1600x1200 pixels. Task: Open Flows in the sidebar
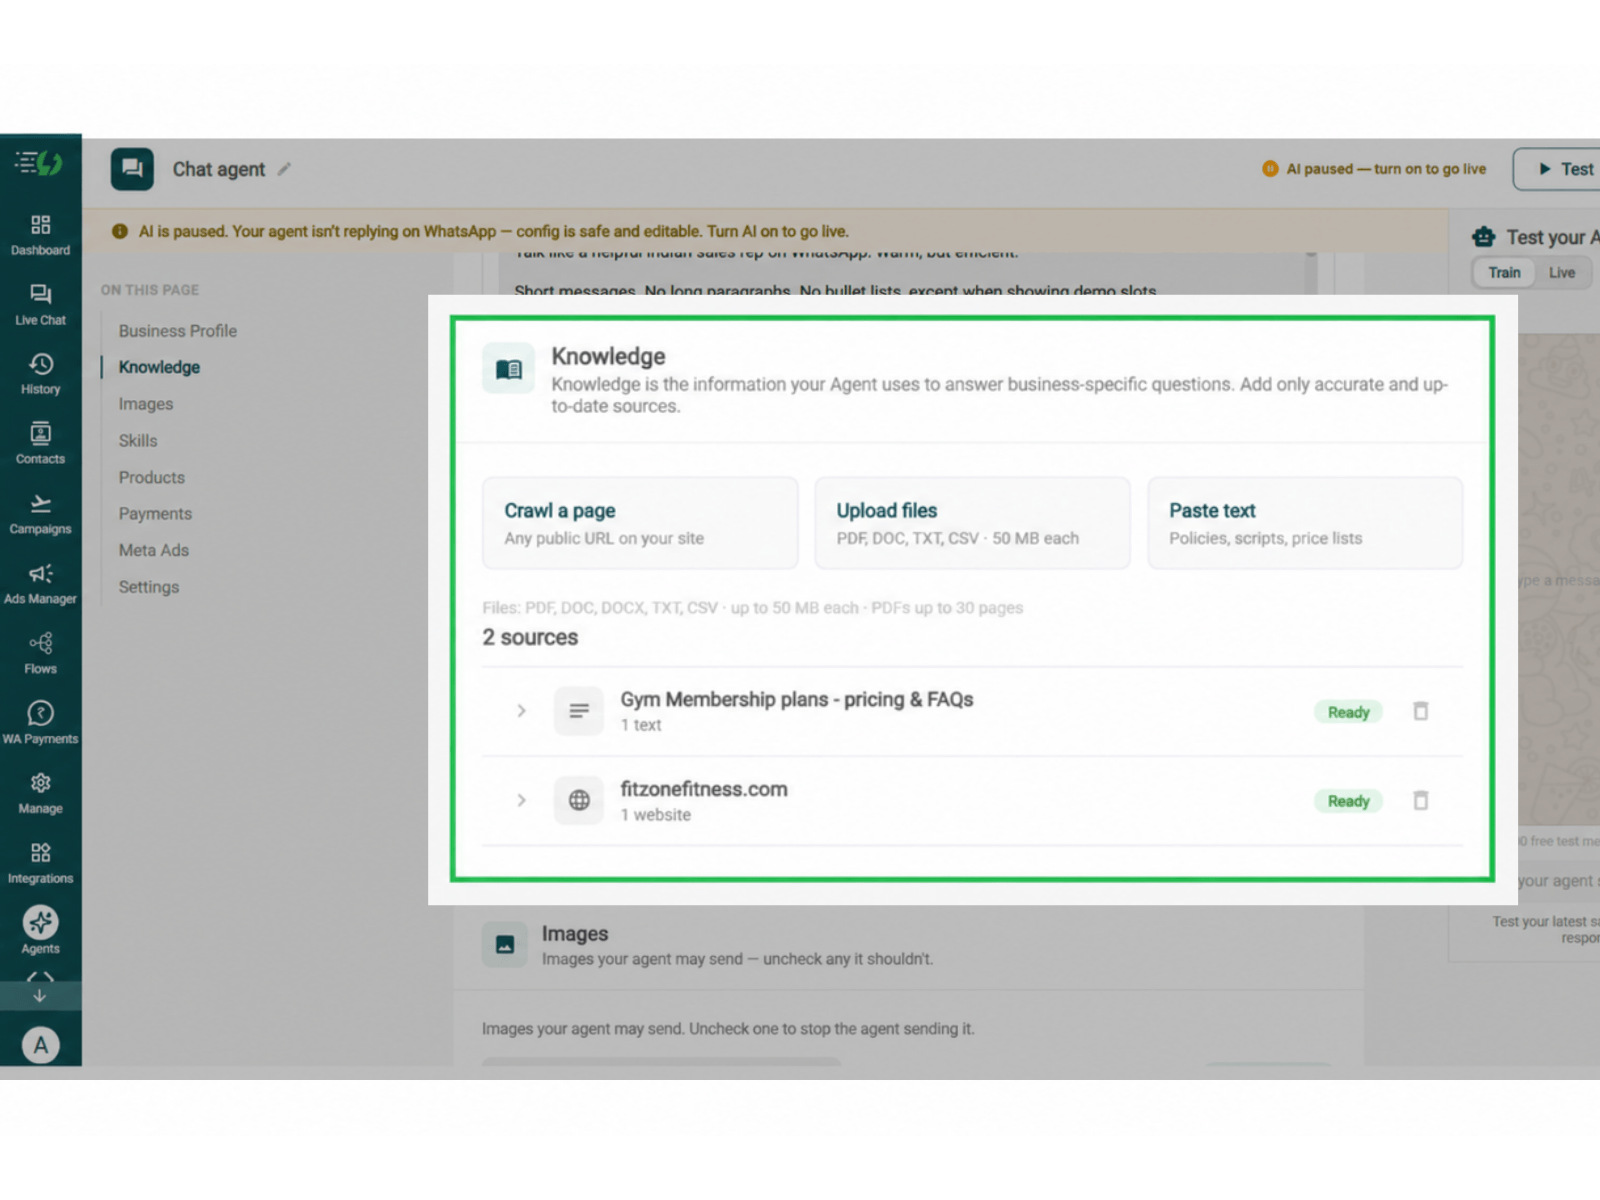point(40,654)
